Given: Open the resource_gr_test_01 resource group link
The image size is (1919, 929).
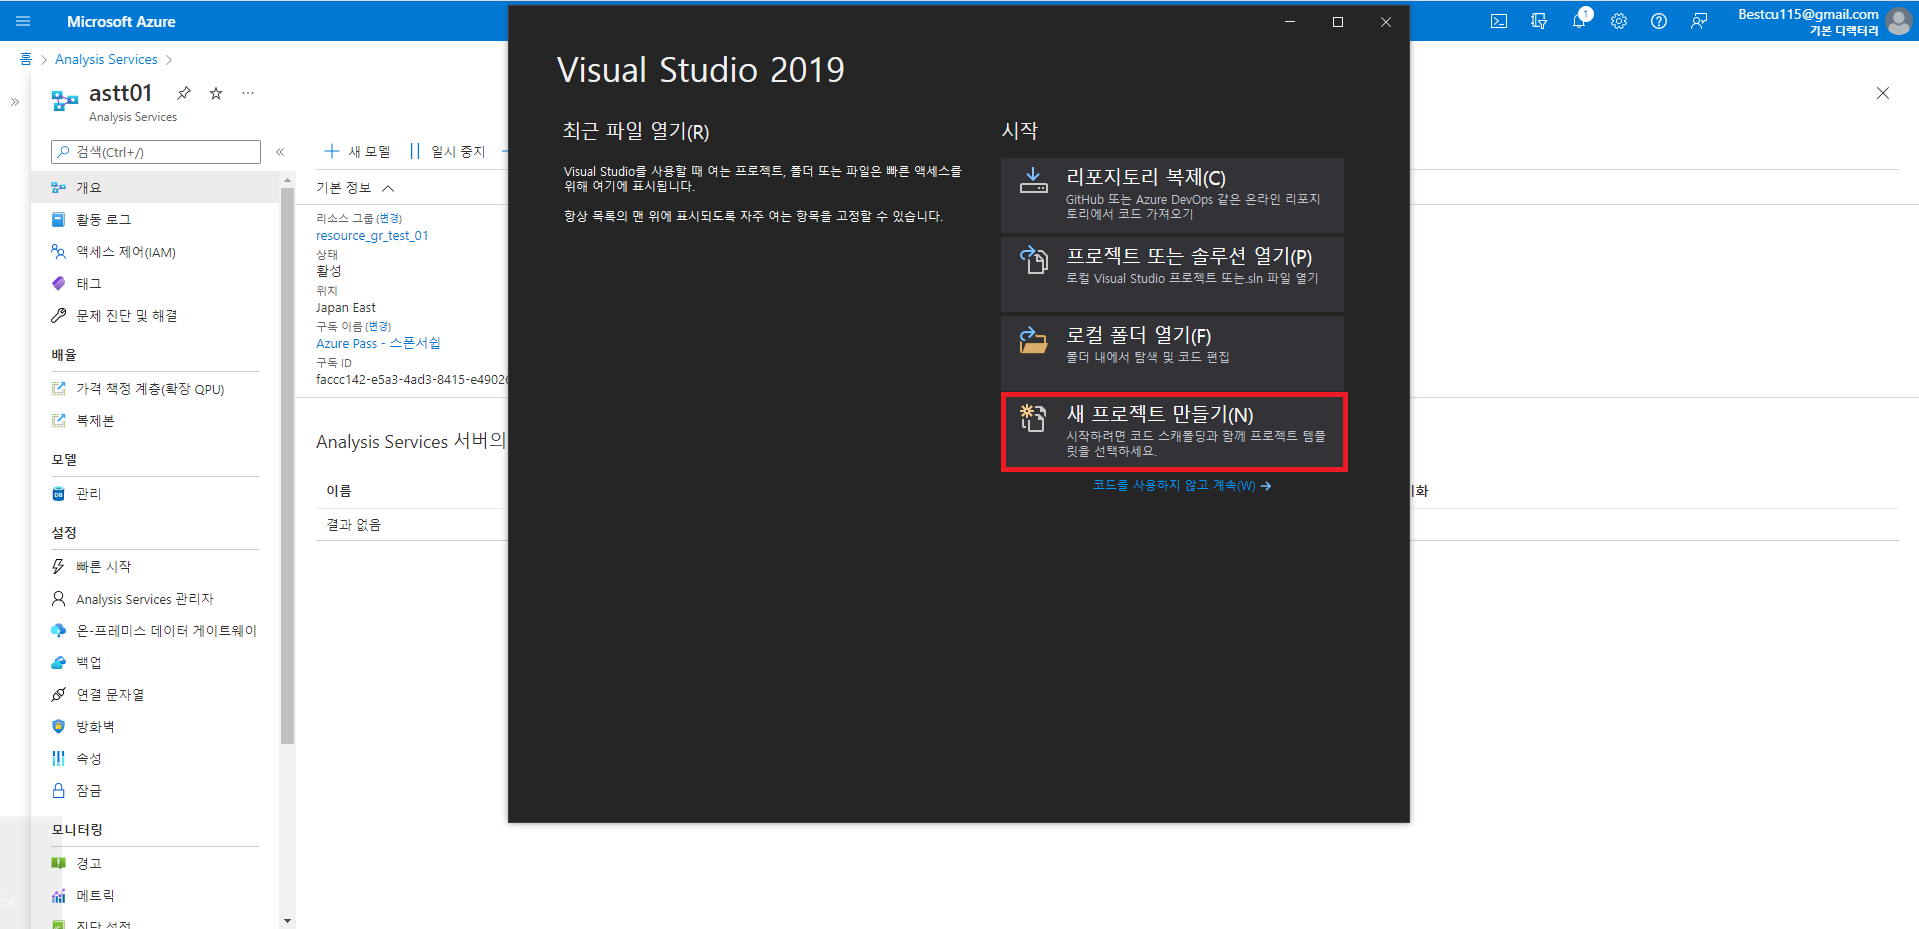Looking at the screenshot, I should pos(372,236).
